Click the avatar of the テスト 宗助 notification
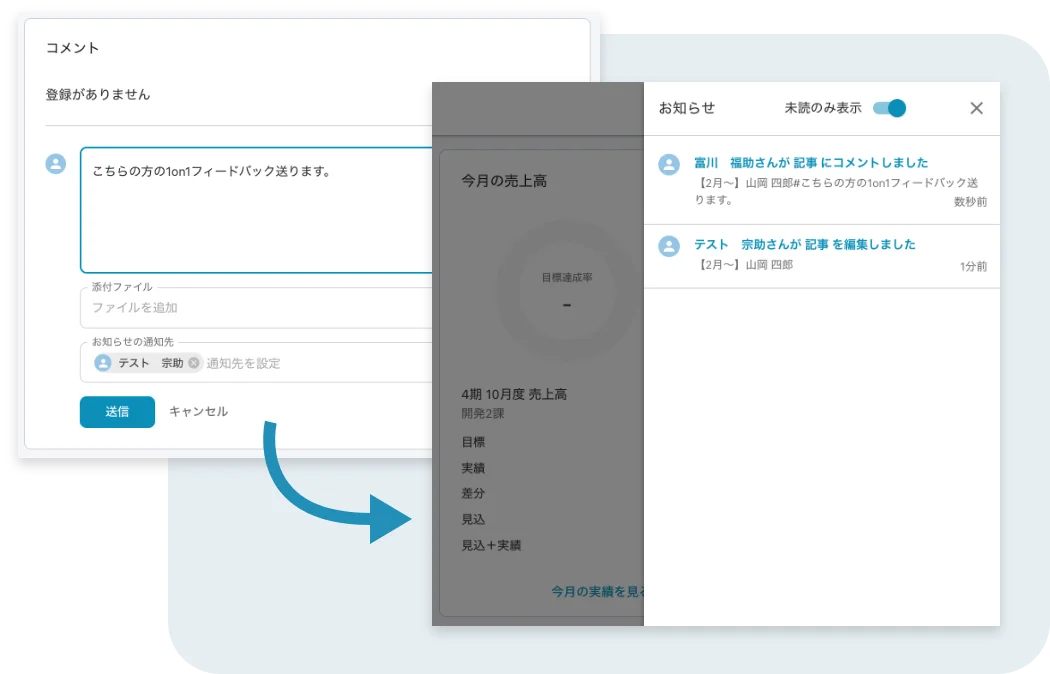1050x674 pixels. pyautogui.click(x=669, y=246)
